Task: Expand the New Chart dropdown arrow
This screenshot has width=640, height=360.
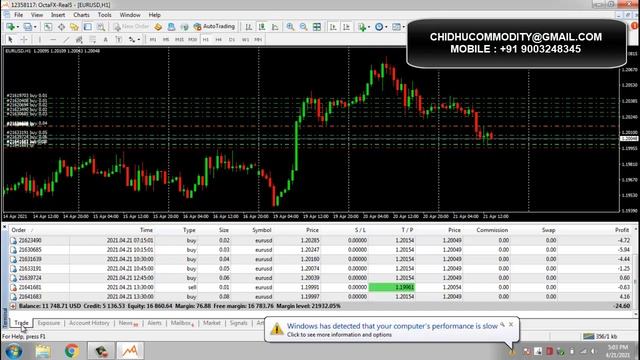Action: [18, 27]
